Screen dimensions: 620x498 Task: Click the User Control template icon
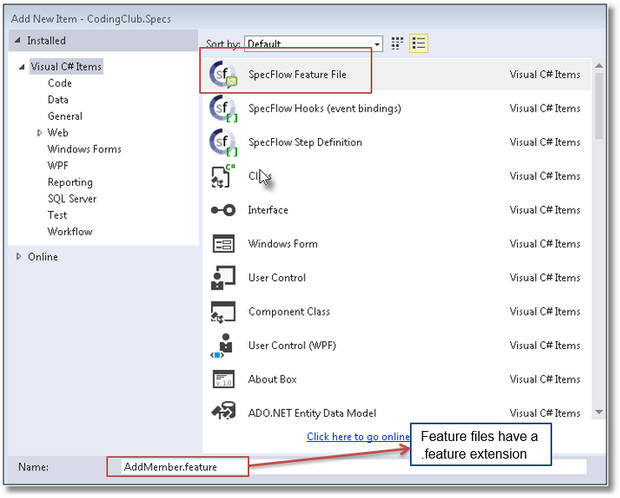pyautogui.click(x=223, y=278)
